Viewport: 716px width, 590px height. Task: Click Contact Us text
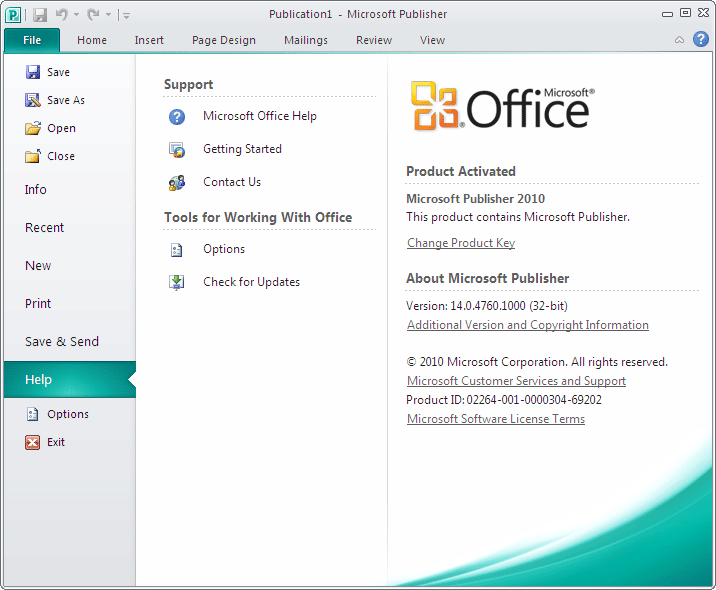[x=232, y=182]
